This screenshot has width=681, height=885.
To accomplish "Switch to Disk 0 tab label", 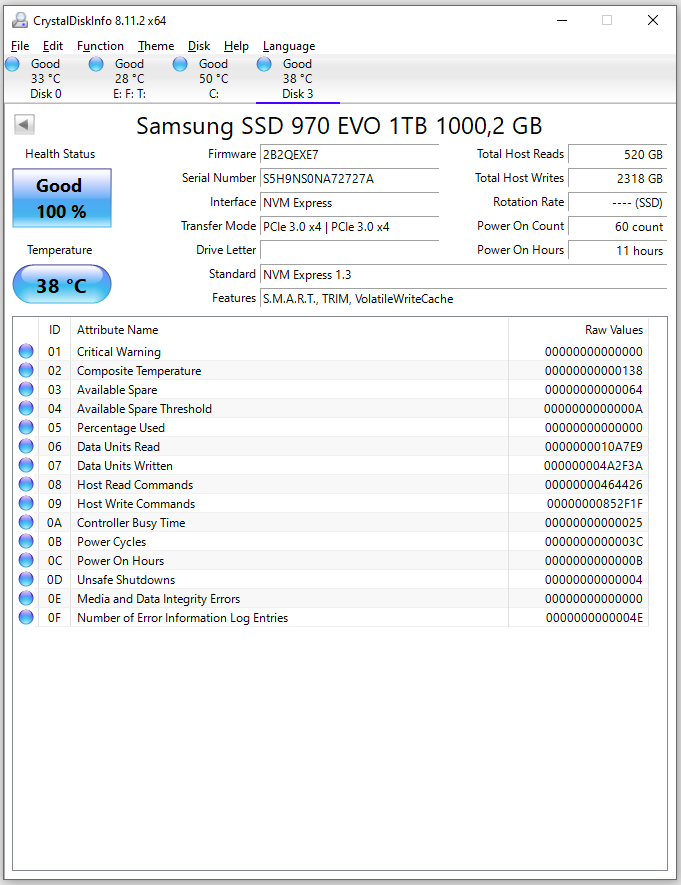I will tap(46, 94).
